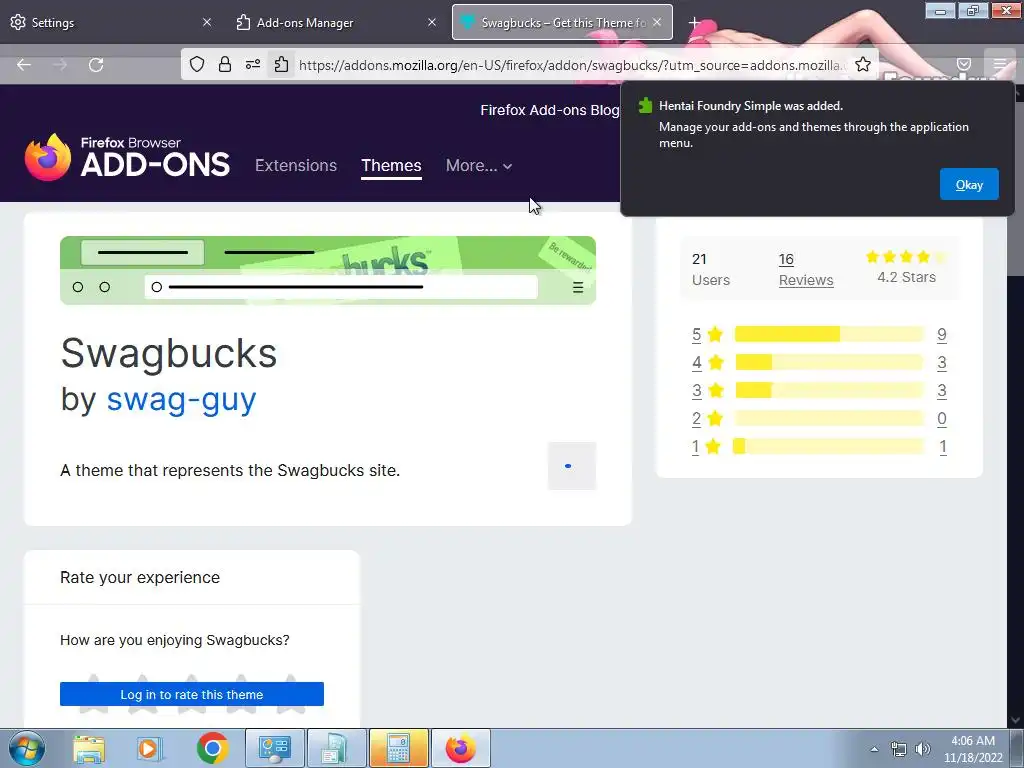Click the loading install theme button
This screenshot has height=768, width=1024.
click(x=572, y=466)
